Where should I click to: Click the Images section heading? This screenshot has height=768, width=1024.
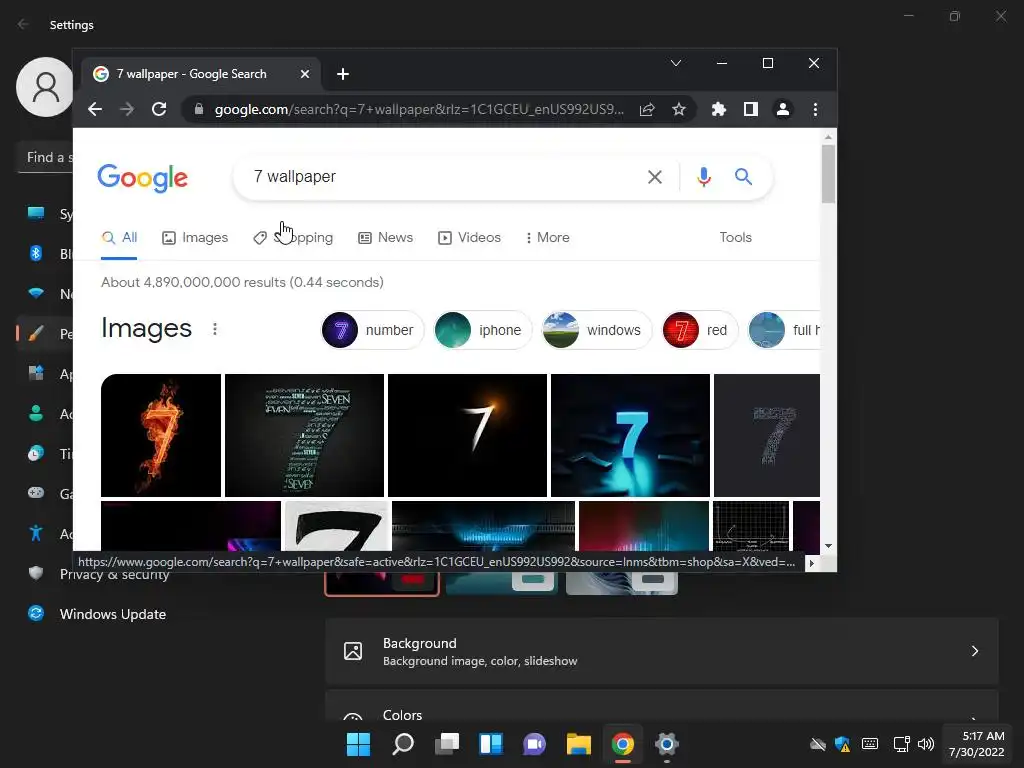point(146,328)
